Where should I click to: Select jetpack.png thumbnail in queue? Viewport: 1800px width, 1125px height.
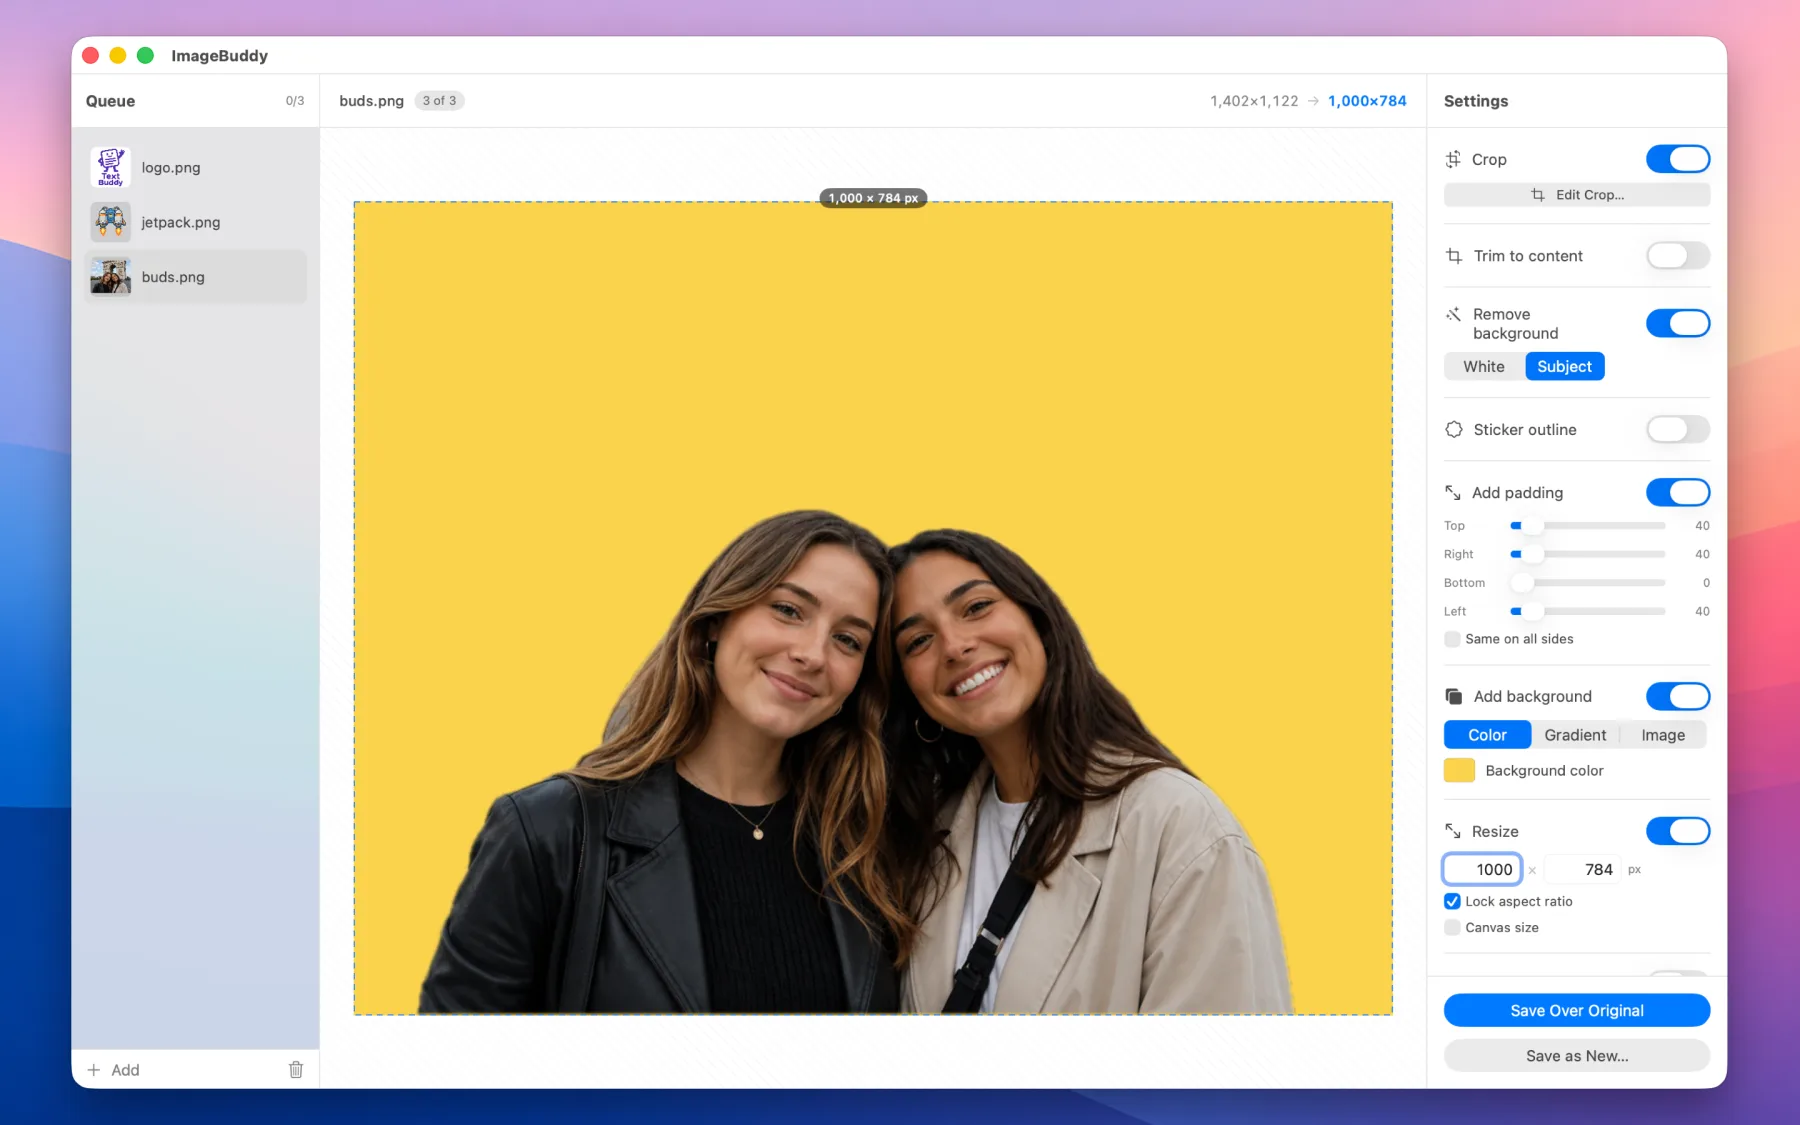(x=110, y=222)
